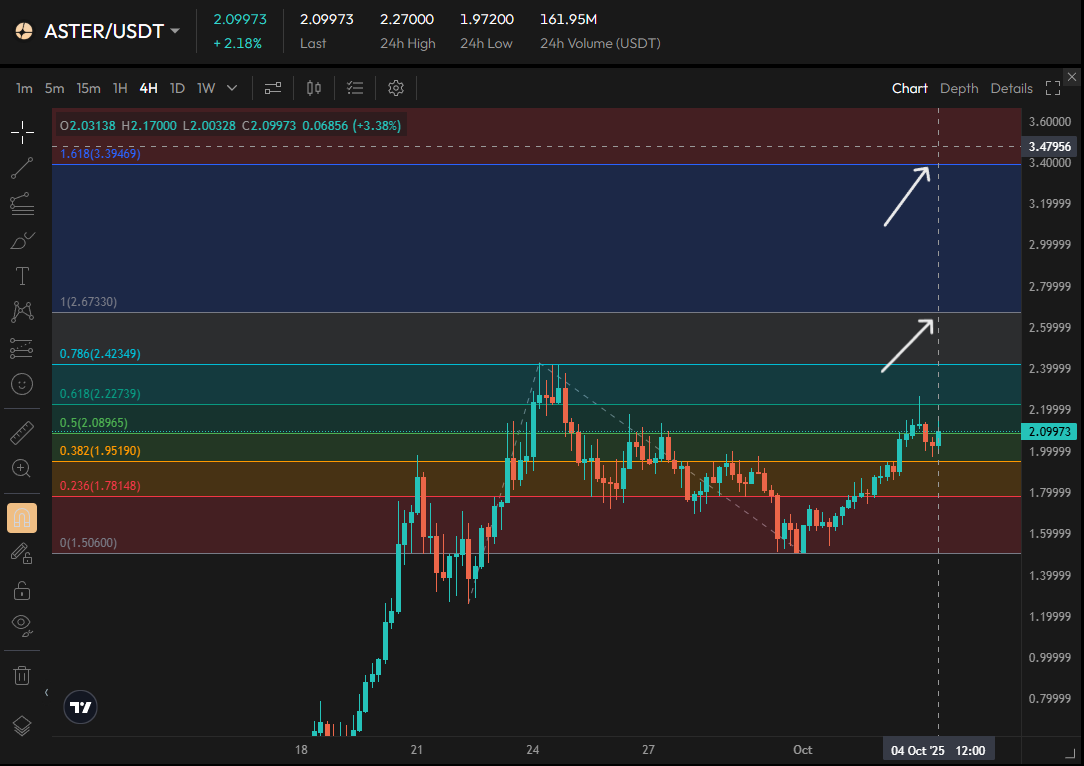Screen dimensions: 1084x766
Task: Click the 0.236(1.78148) Fibonacci level label
Action: tap(100, 485)
